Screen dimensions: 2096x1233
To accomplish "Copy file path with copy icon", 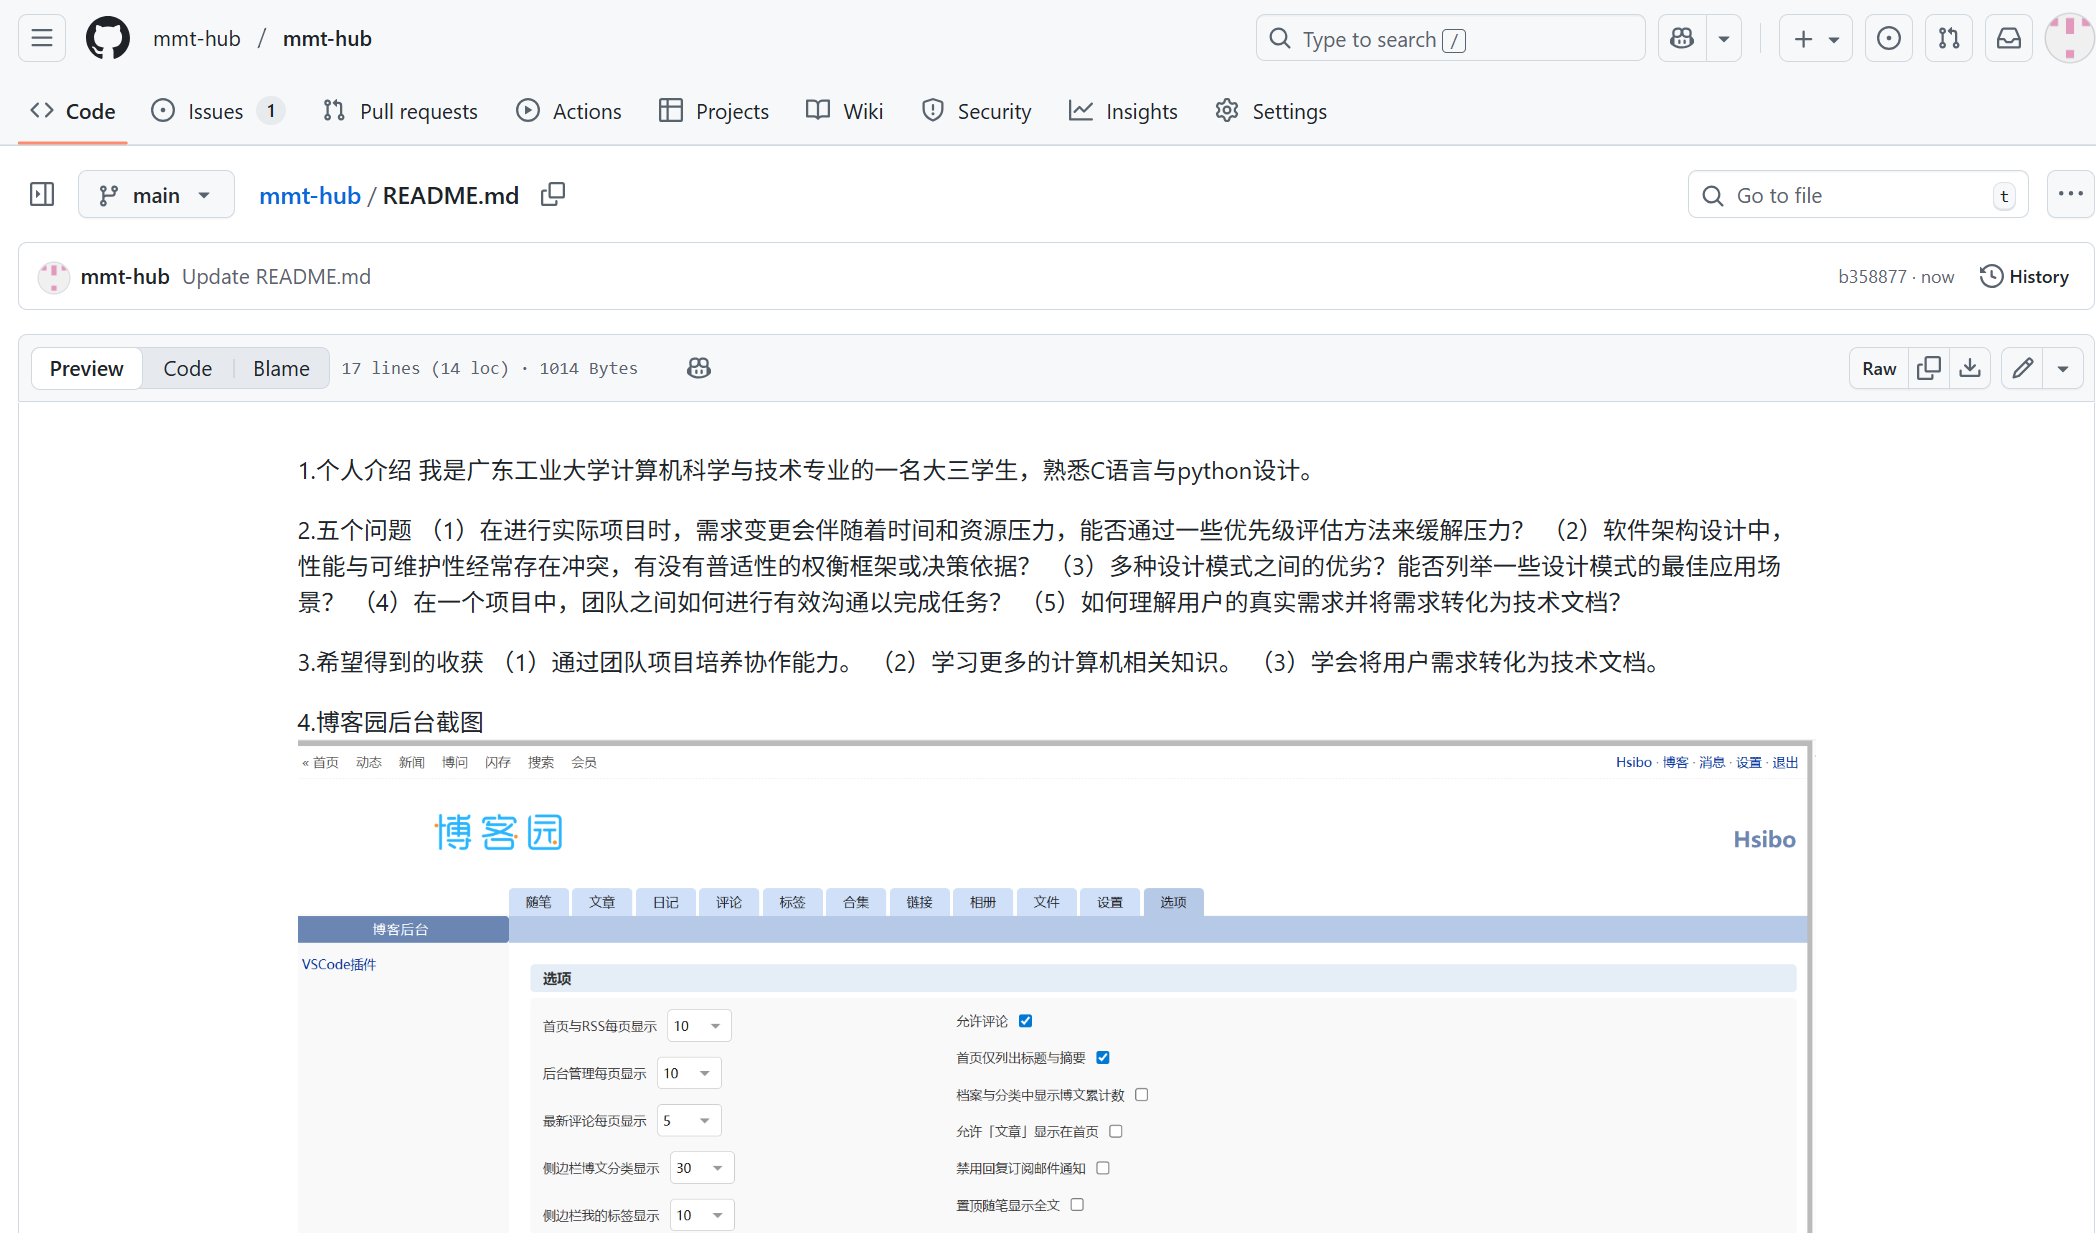I will point(553,195).
